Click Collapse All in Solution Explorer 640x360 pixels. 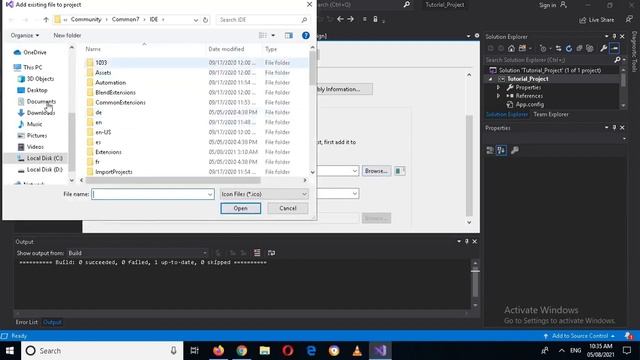coord(579,48)
